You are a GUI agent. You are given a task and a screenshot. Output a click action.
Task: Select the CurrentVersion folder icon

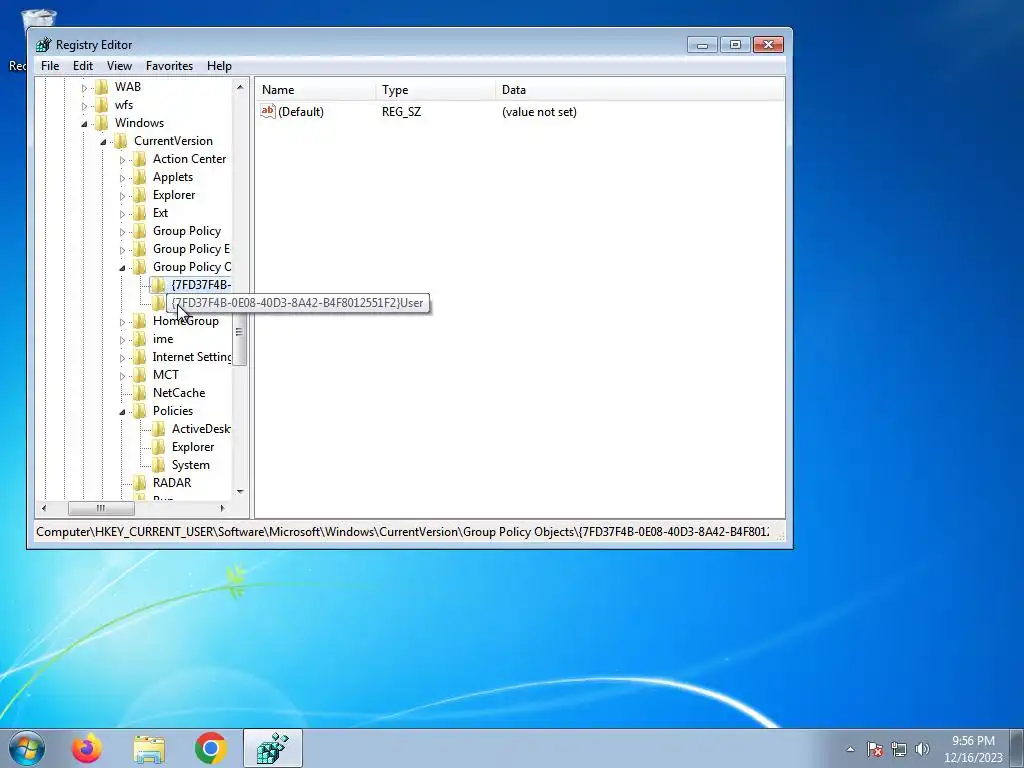point(120,140)
